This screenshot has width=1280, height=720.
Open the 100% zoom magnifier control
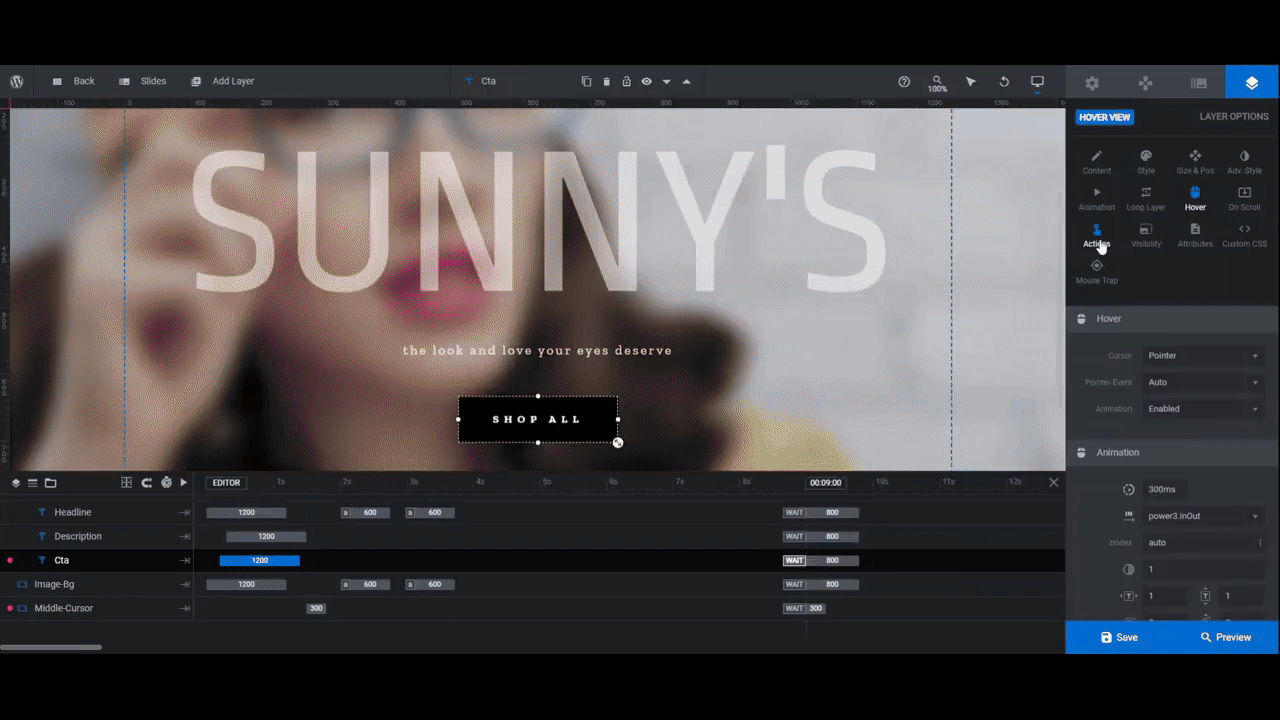coord(937,83)
